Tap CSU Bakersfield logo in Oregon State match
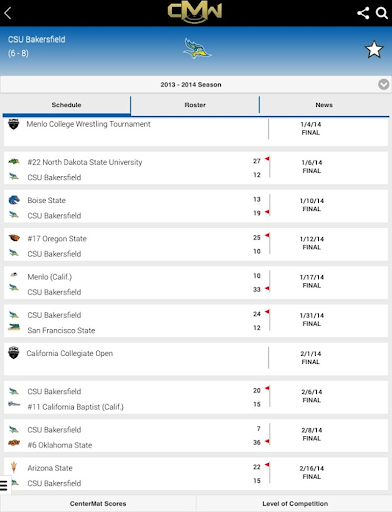 [x=14, y=252]
